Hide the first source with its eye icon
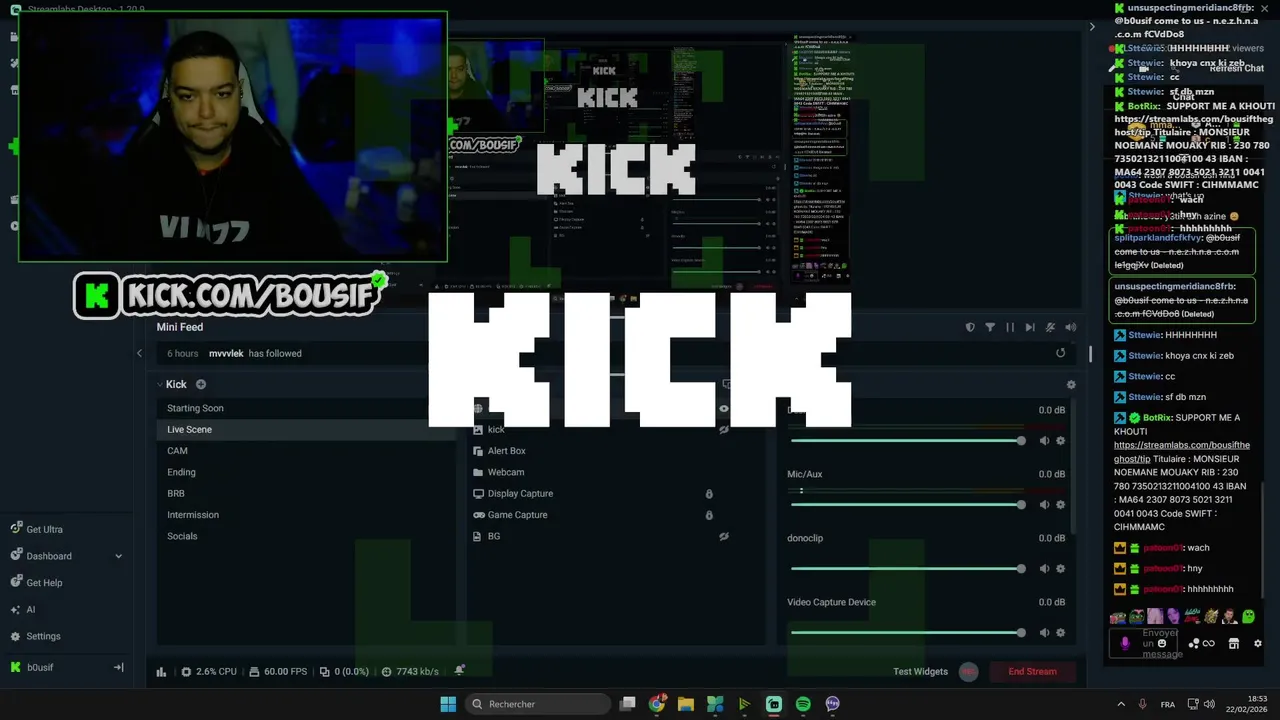 pyautogui.click(x=724, y=408)
